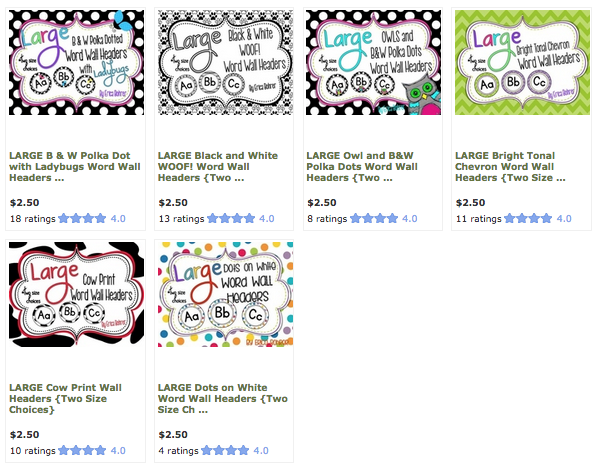Click the LARGE Black and White WOOF! title

pyautogui.click(x=218, y=167)
